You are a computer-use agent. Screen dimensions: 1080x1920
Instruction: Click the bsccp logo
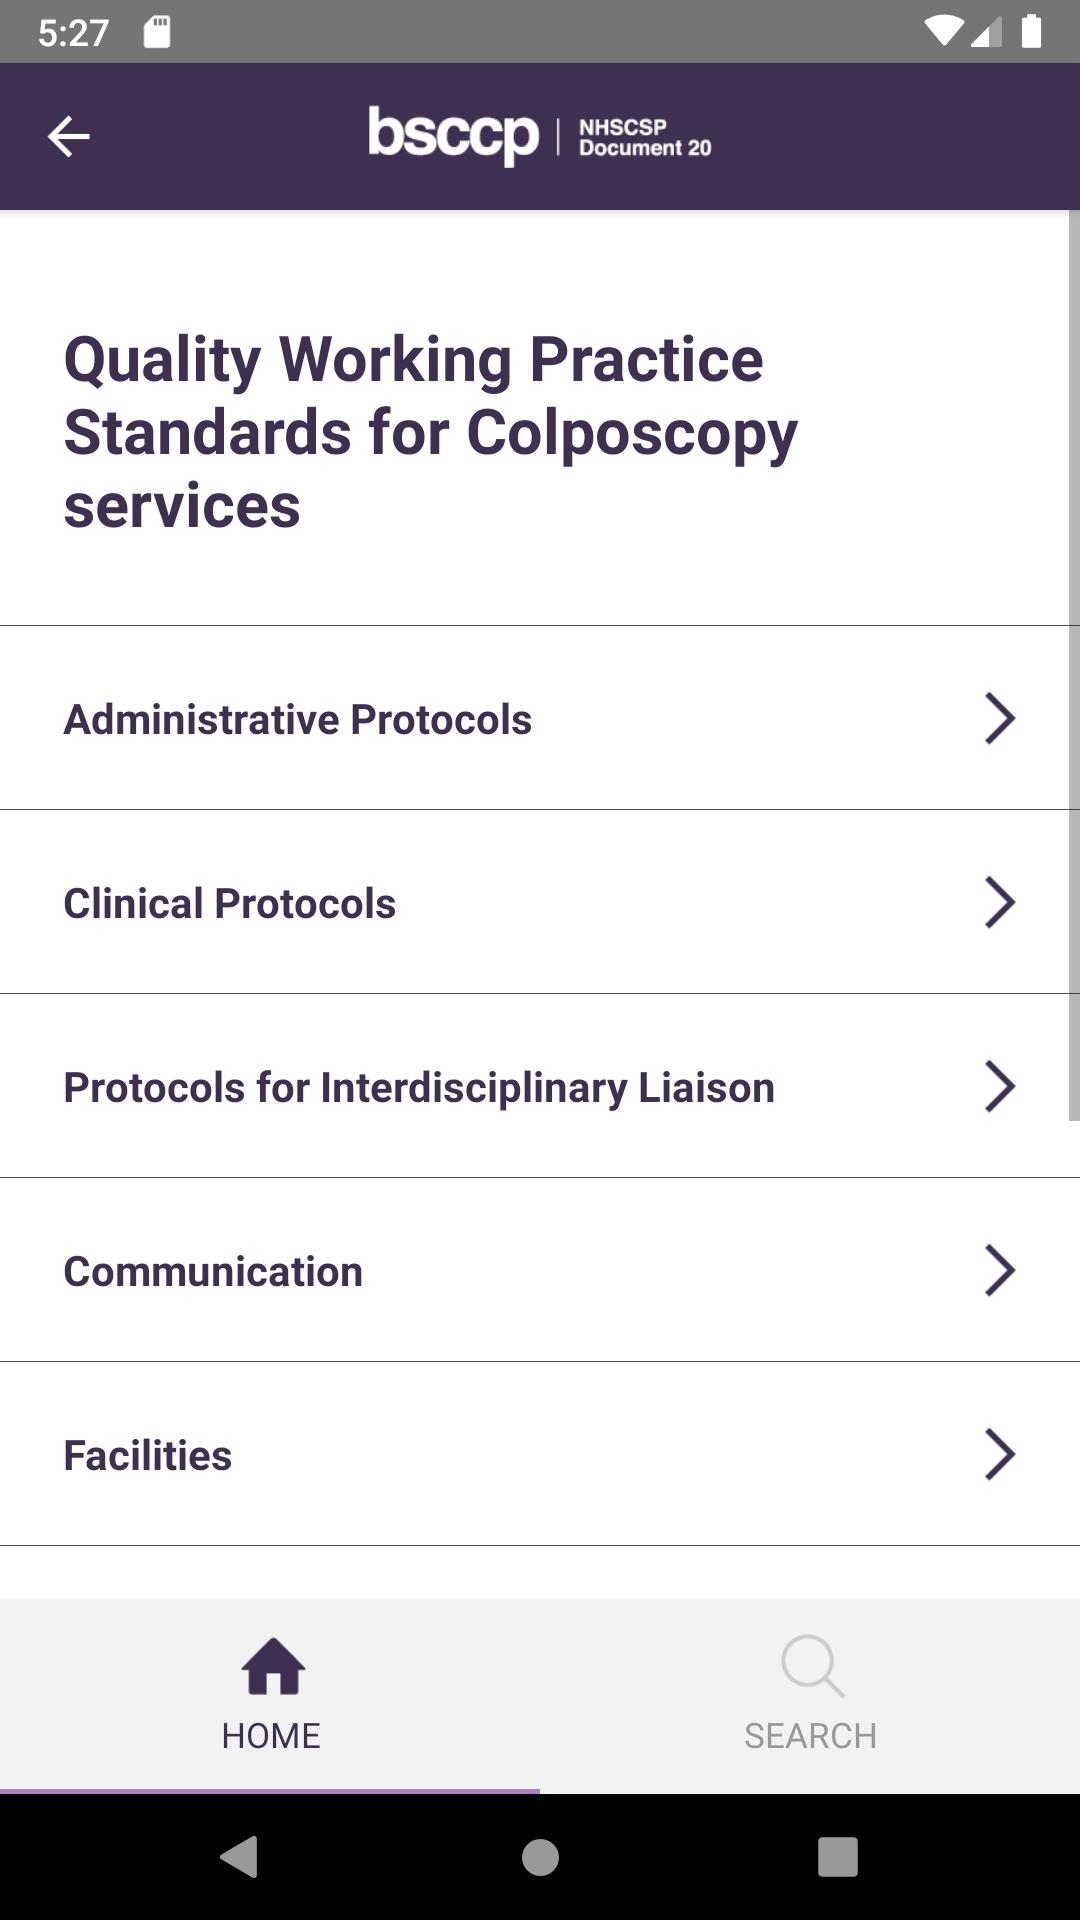point(454,136)
